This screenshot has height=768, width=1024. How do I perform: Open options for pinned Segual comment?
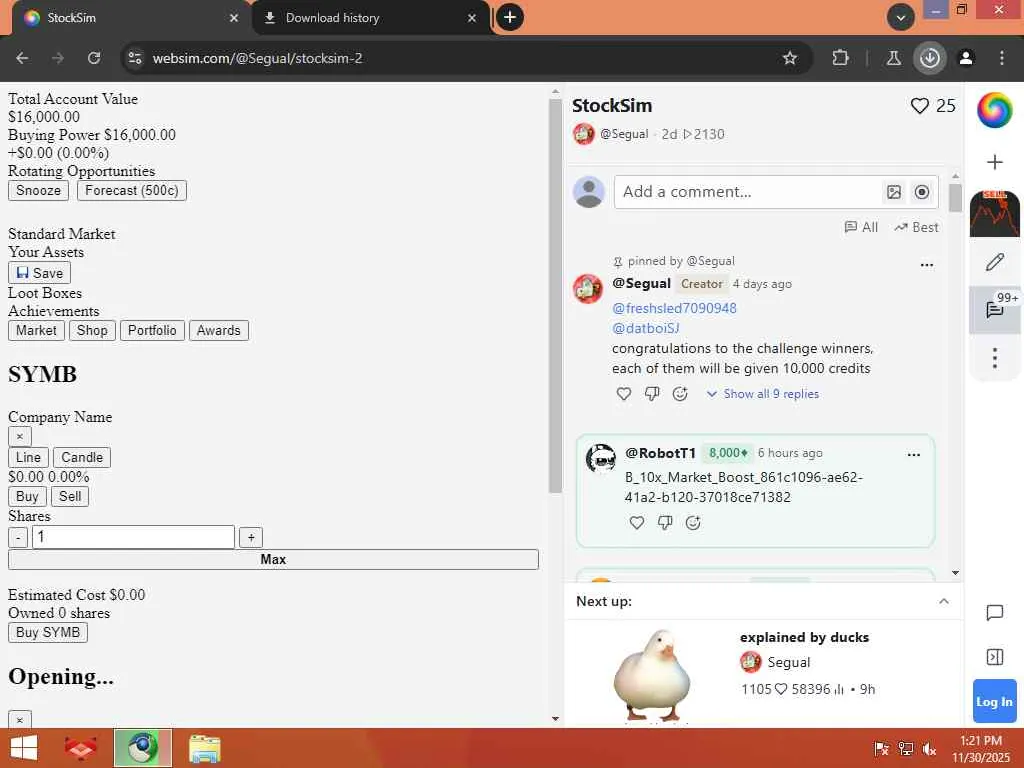[x=927, y=265]
